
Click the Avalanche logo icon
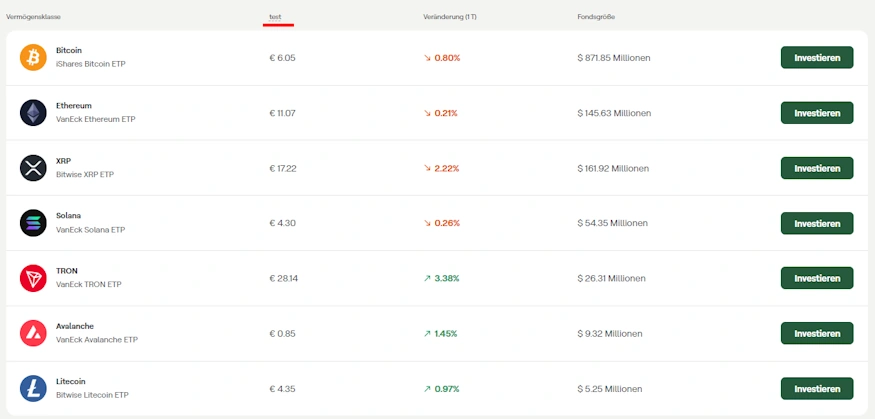point(33,333)
